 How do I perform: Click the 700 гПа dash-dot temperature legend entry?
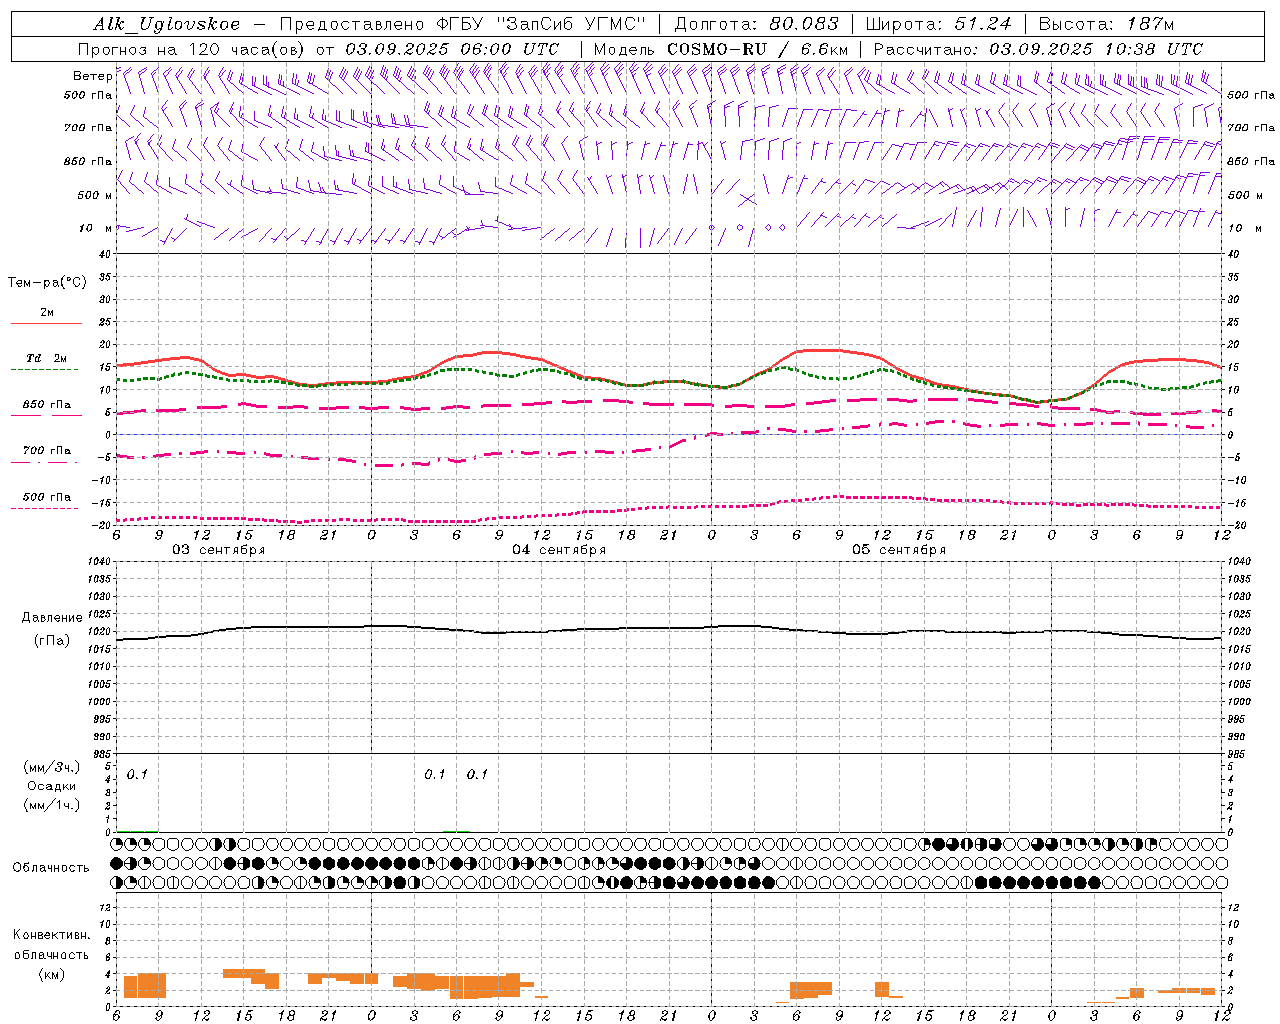(x=47, y=450)
